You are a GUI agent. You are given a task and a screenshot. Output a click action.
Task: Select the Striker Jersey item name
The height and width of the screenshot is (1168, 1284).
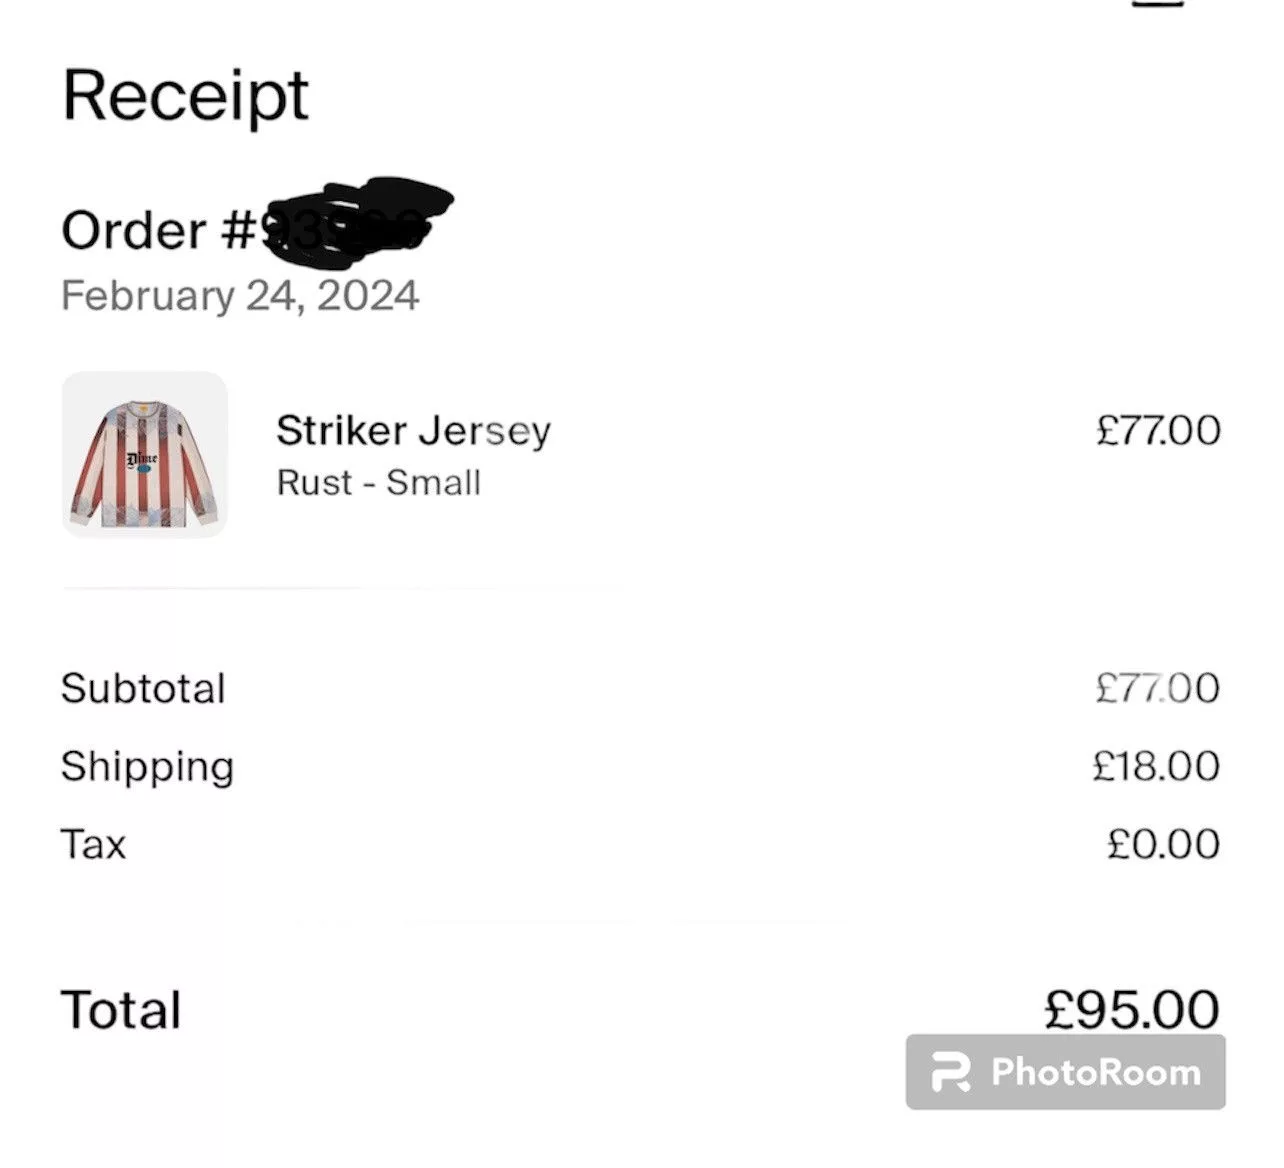pos(413,431)
